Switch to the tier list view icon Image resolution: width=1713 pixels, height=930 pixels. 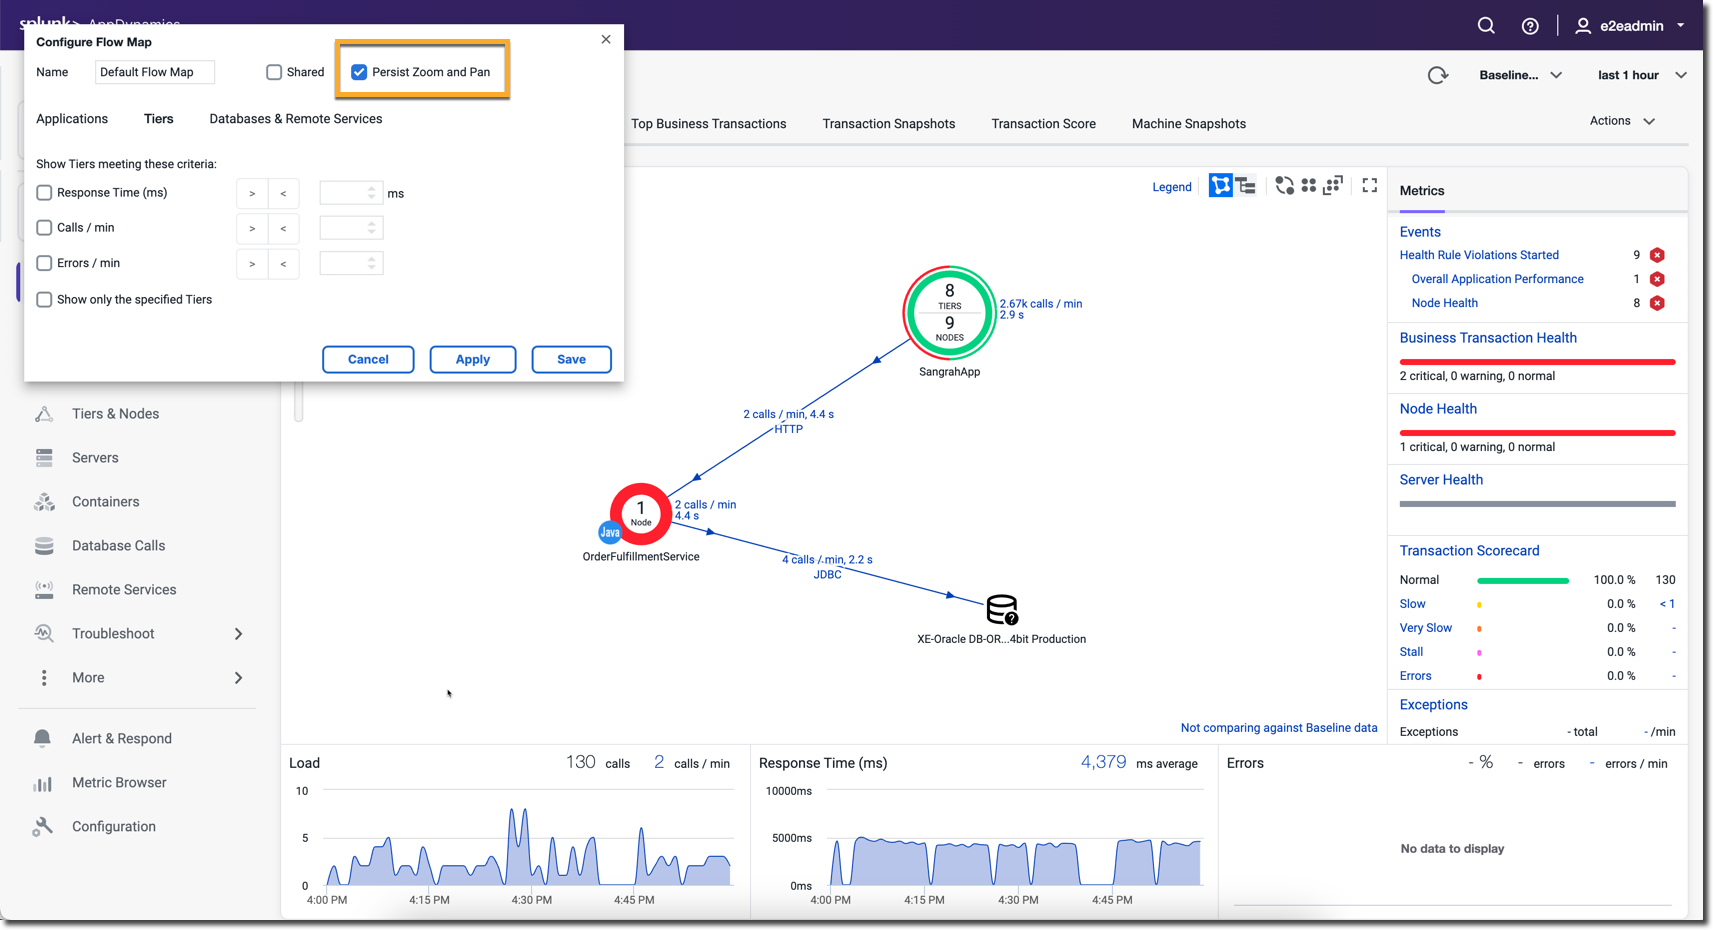1246,186
